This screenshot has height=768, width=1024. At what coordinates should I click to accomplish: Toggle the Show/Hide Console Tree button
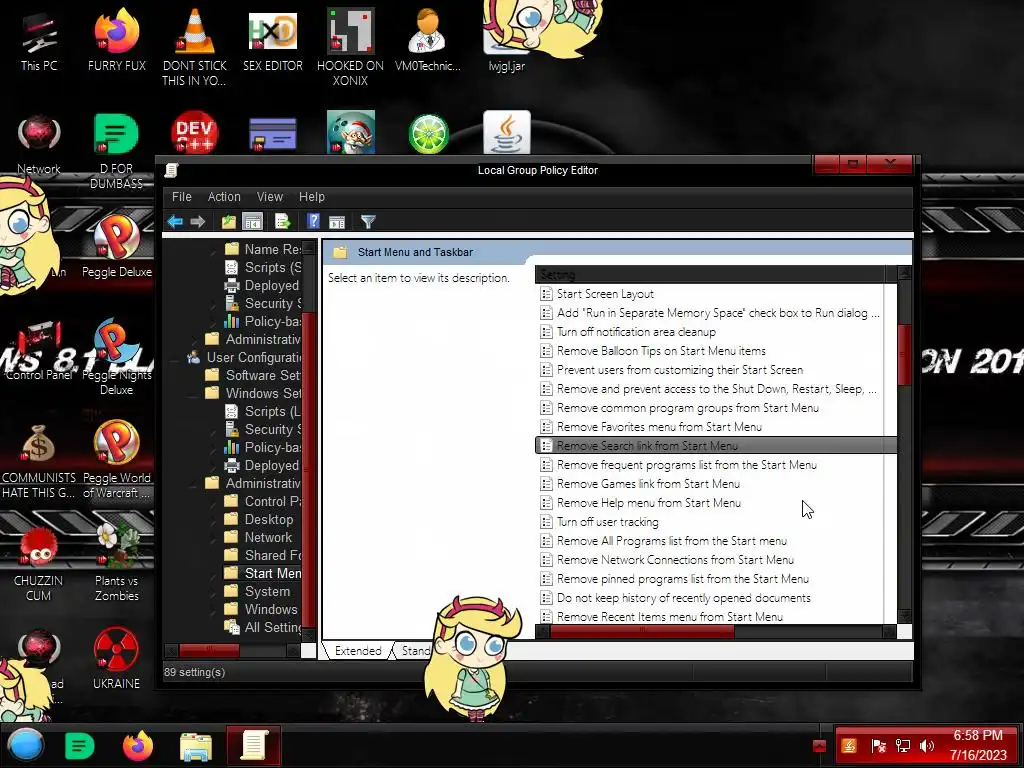(x=252, y=222)
